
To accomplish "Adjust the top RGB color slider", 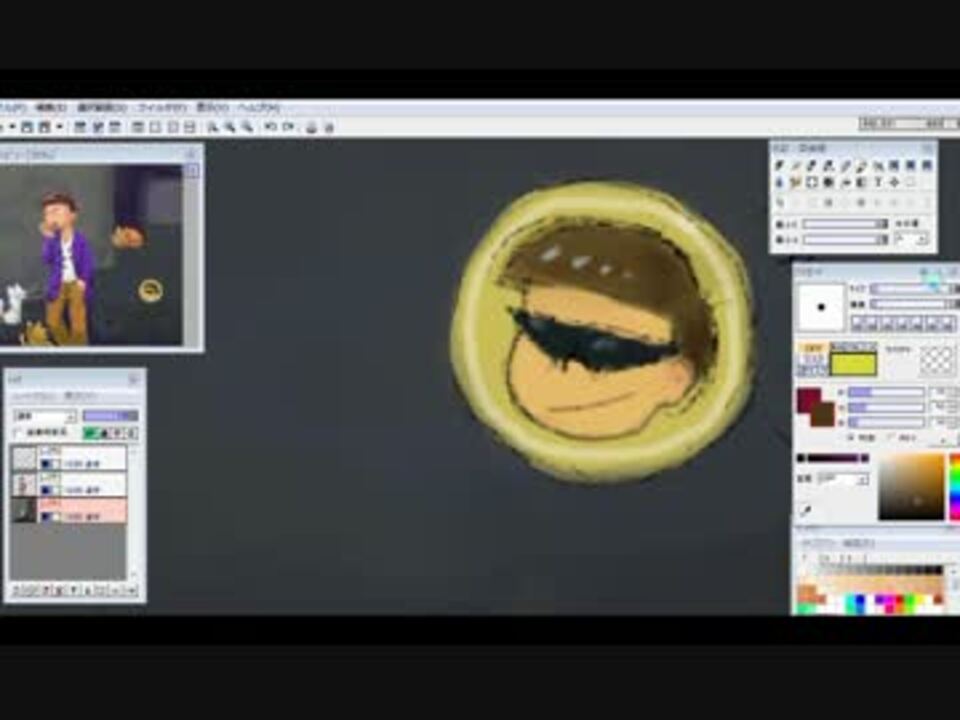I will click(886, 392).
